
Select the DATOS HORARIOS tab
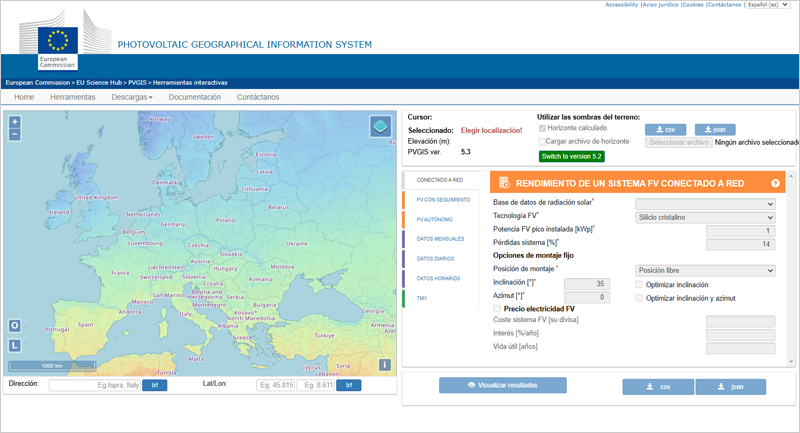click(x=438, y=278)
